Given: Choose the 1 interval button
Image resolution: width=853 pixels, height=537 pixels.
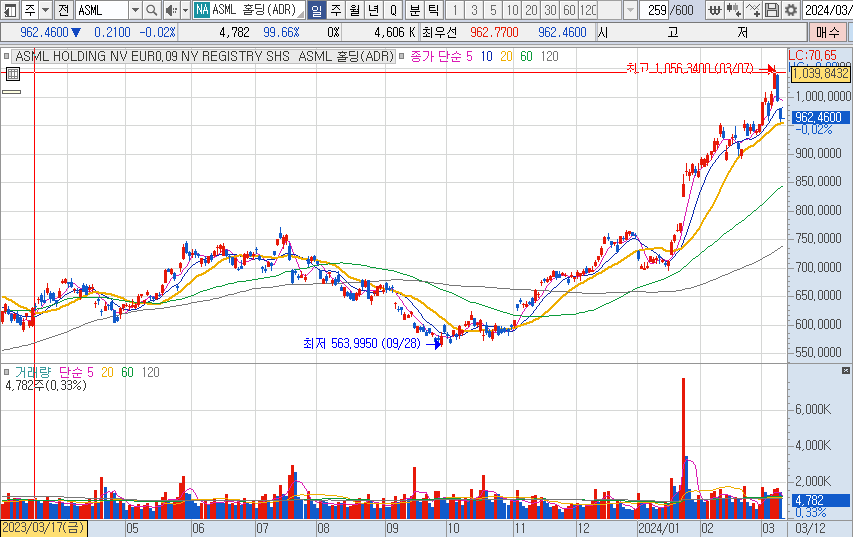Looking at the screenshot, I should [455, 10].
